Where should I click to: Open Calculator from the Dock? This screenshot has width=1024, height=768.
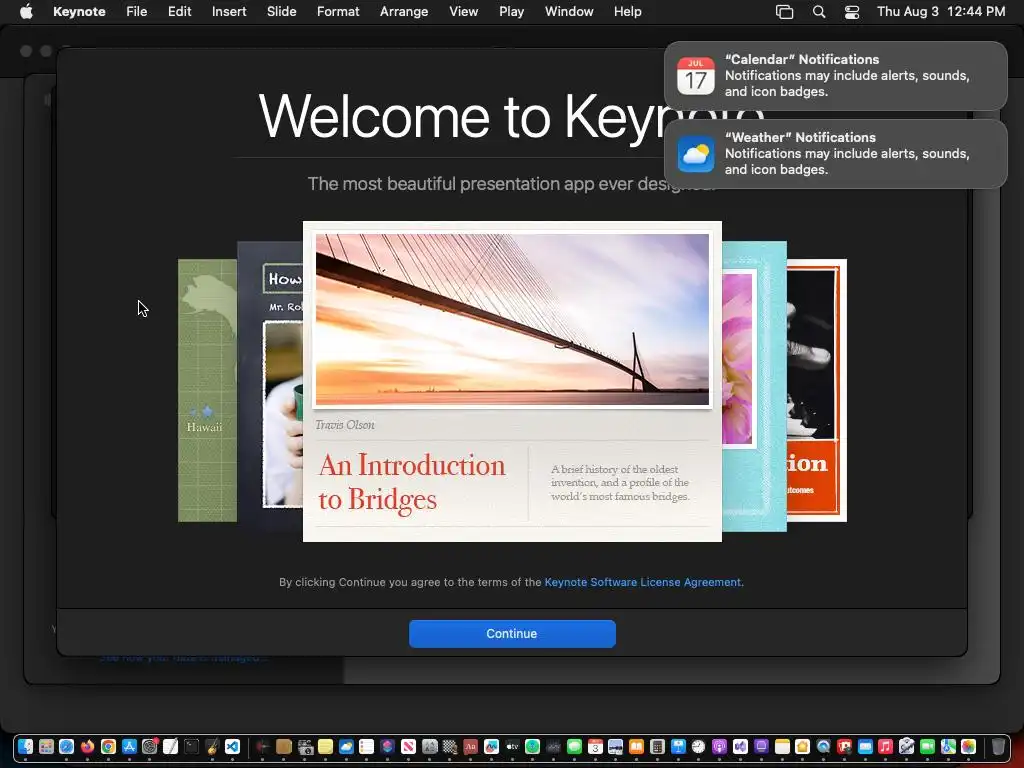tap(657, 746)
